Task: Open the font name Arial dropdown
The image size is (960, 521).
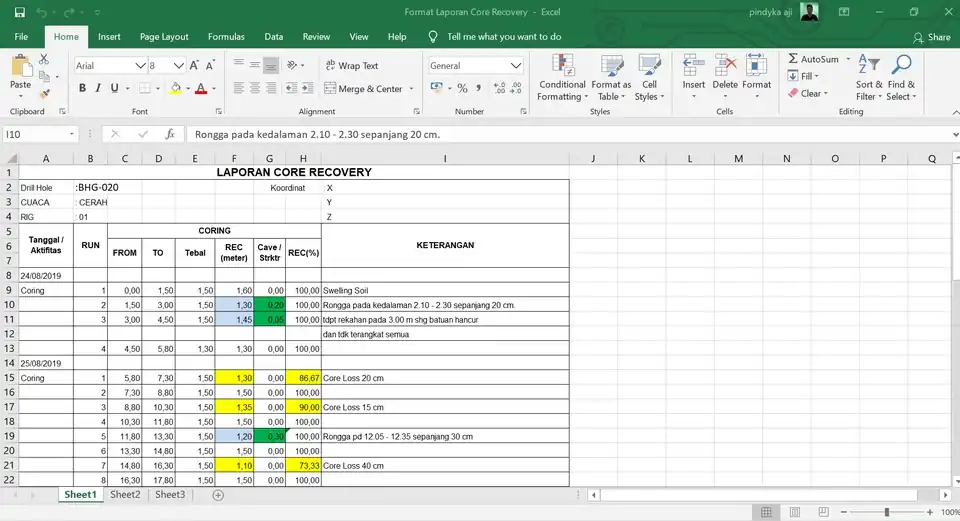Action: click(140, 66)
